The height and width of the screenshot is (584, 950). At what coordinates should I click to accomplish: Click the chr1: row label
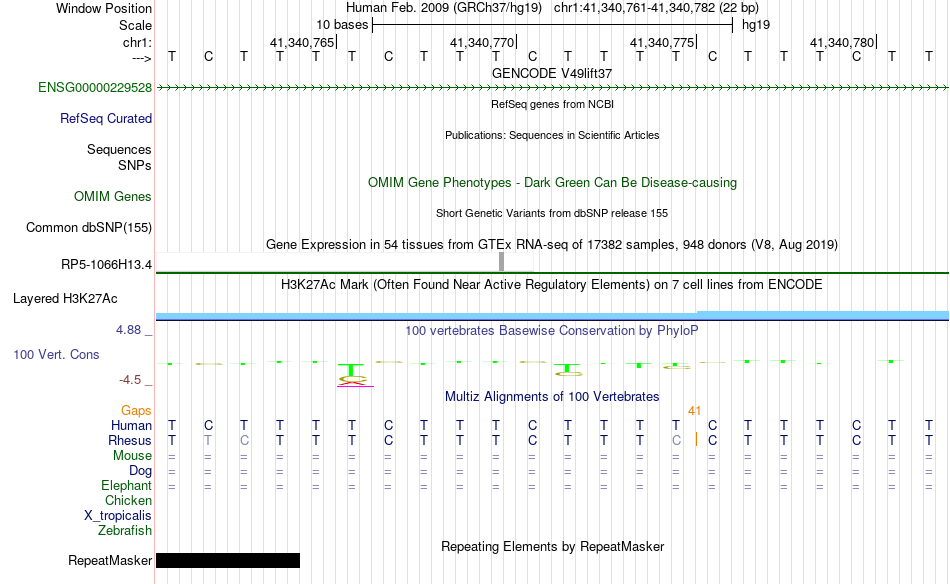138,42
